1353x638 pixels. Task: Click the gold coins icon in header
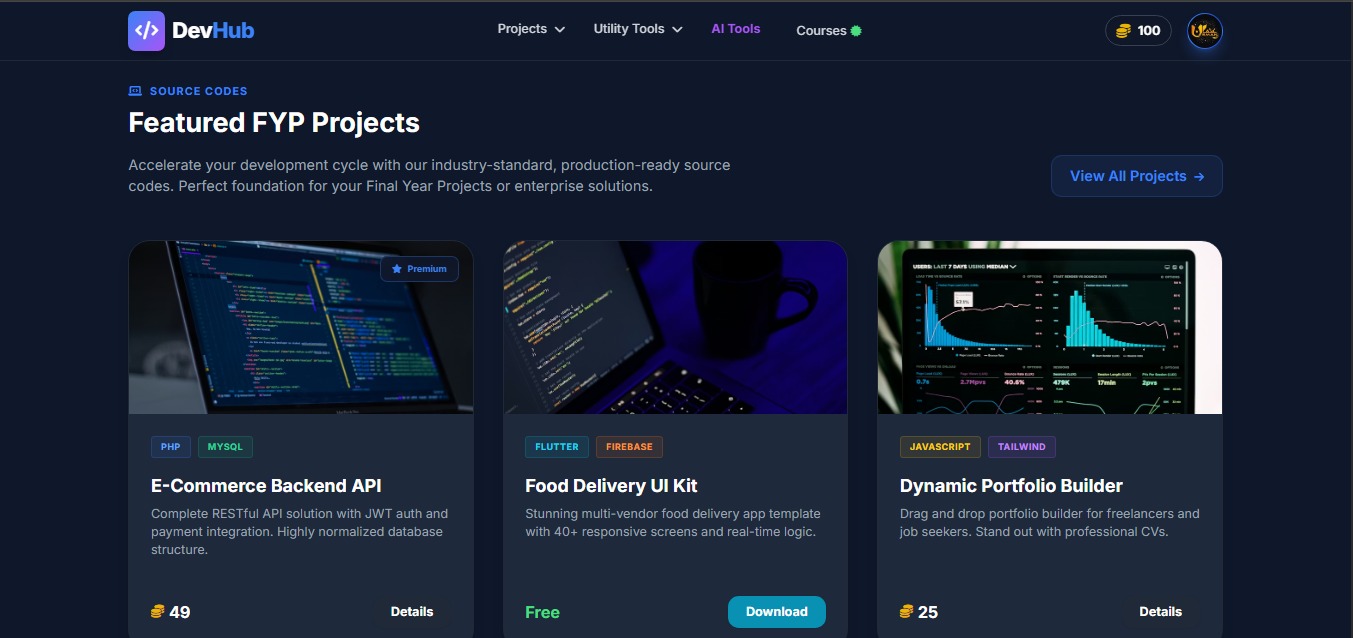(x=1123, y=31)
